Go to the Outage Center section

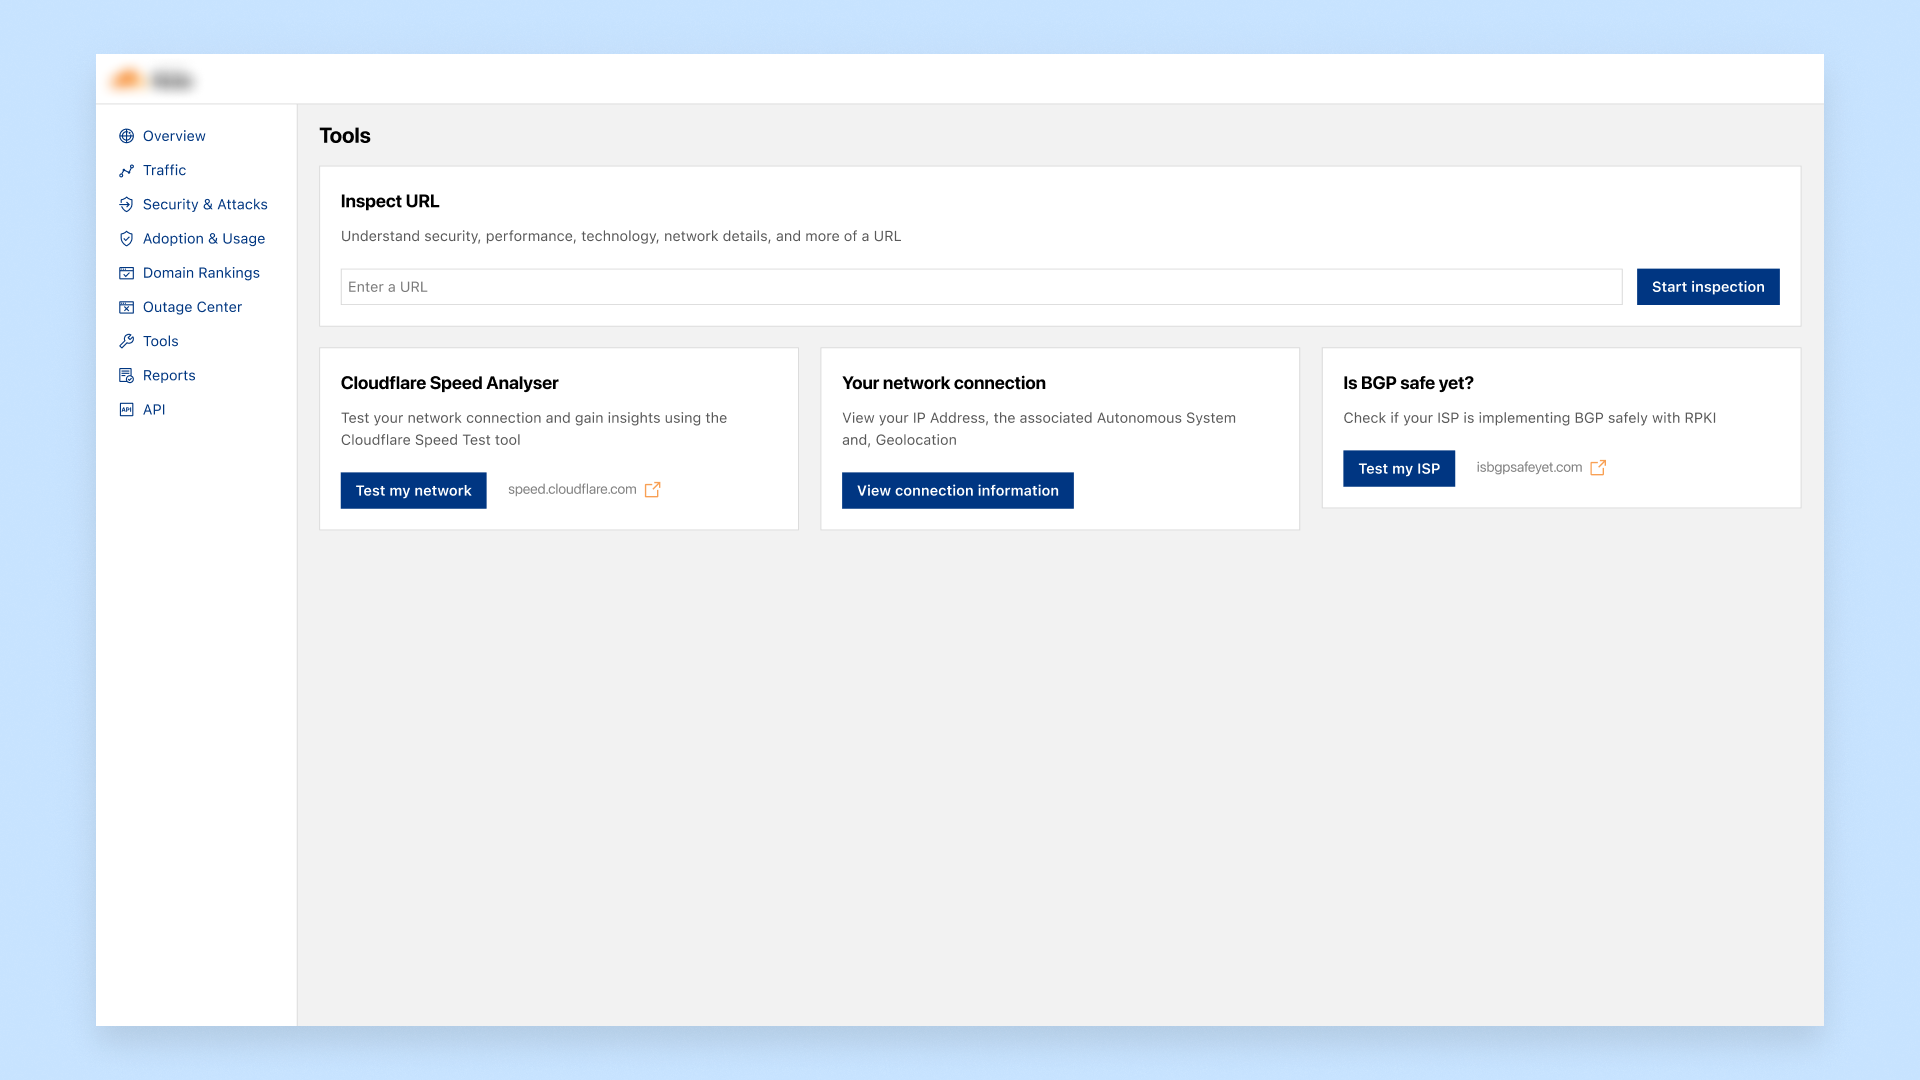(x=192, y=307)
